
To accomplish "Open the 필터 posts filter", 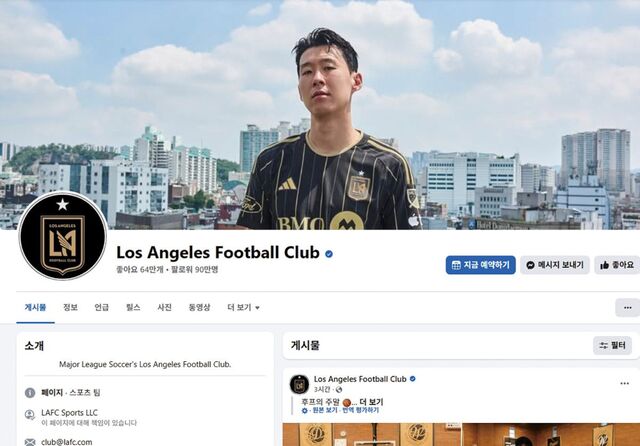I will (612, 346).
